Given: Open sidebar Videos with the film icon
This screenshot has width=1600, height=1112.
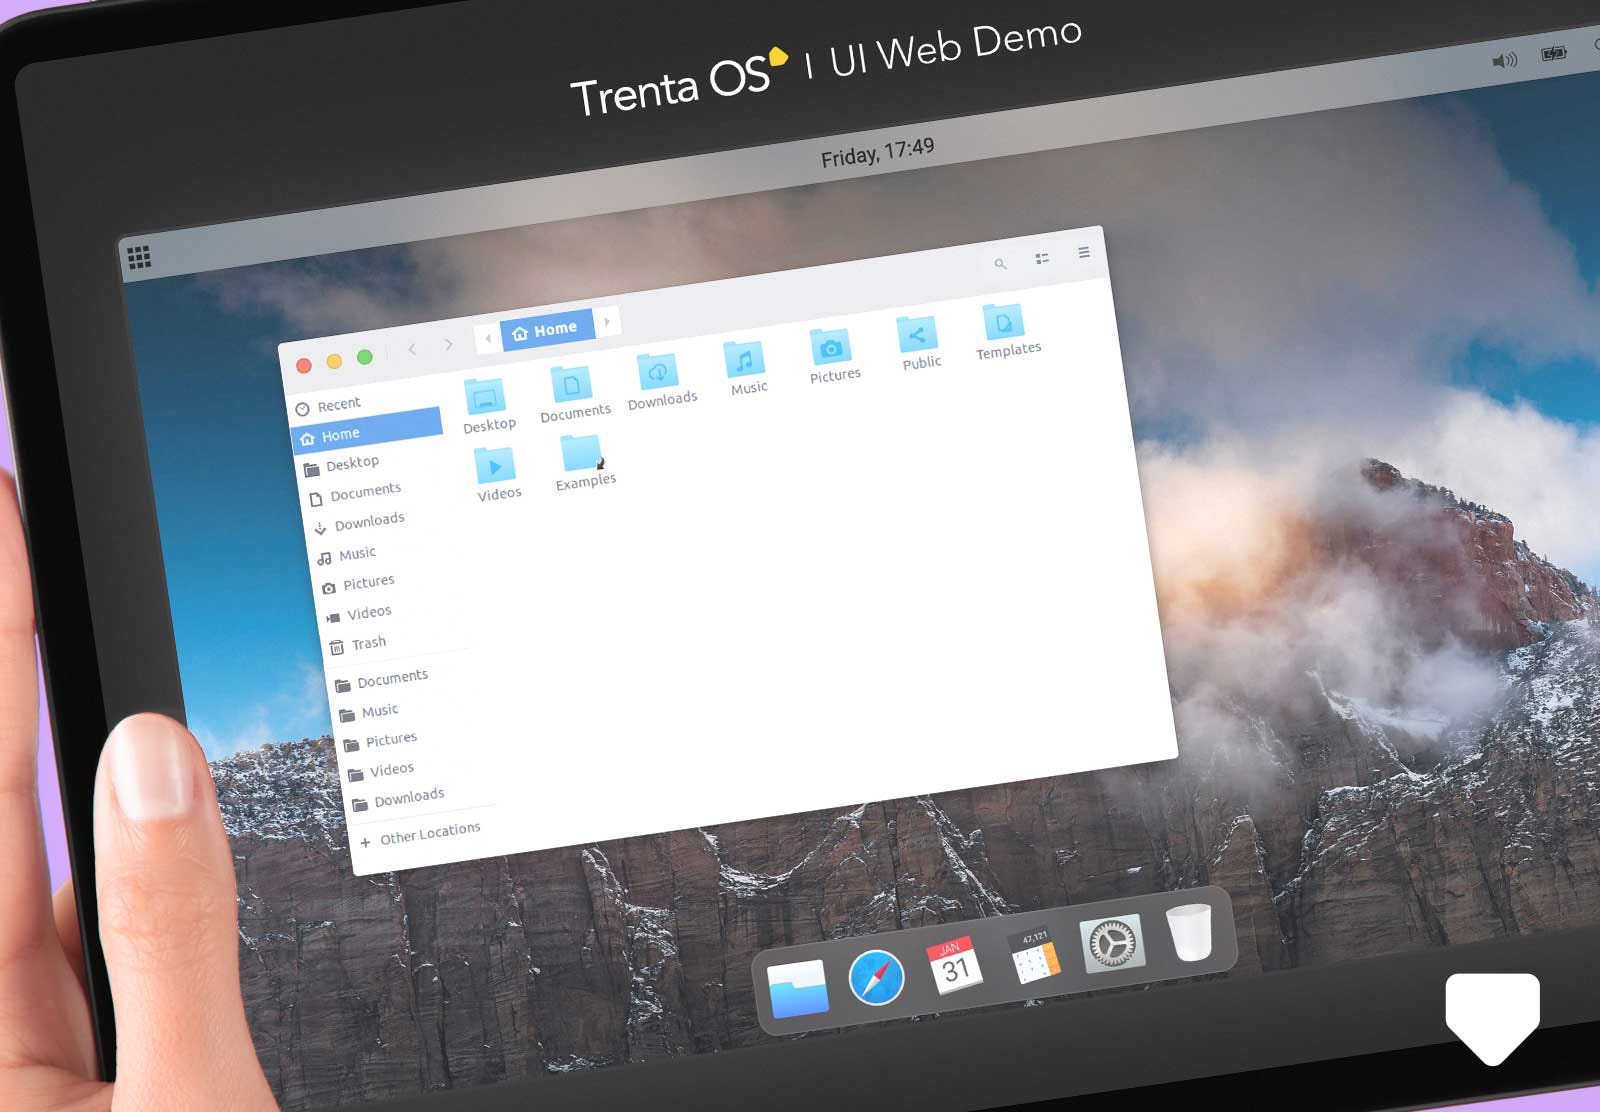Looking at the screenshot, I should (358, 614).
